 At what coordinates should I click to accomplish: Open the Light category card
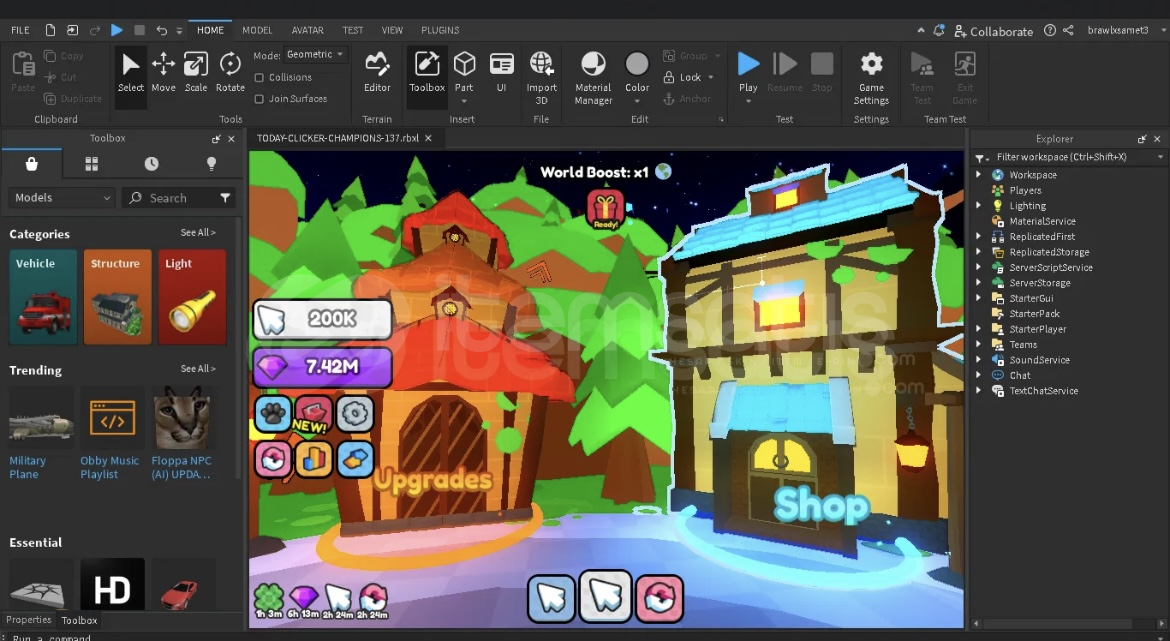coord(192,297)
